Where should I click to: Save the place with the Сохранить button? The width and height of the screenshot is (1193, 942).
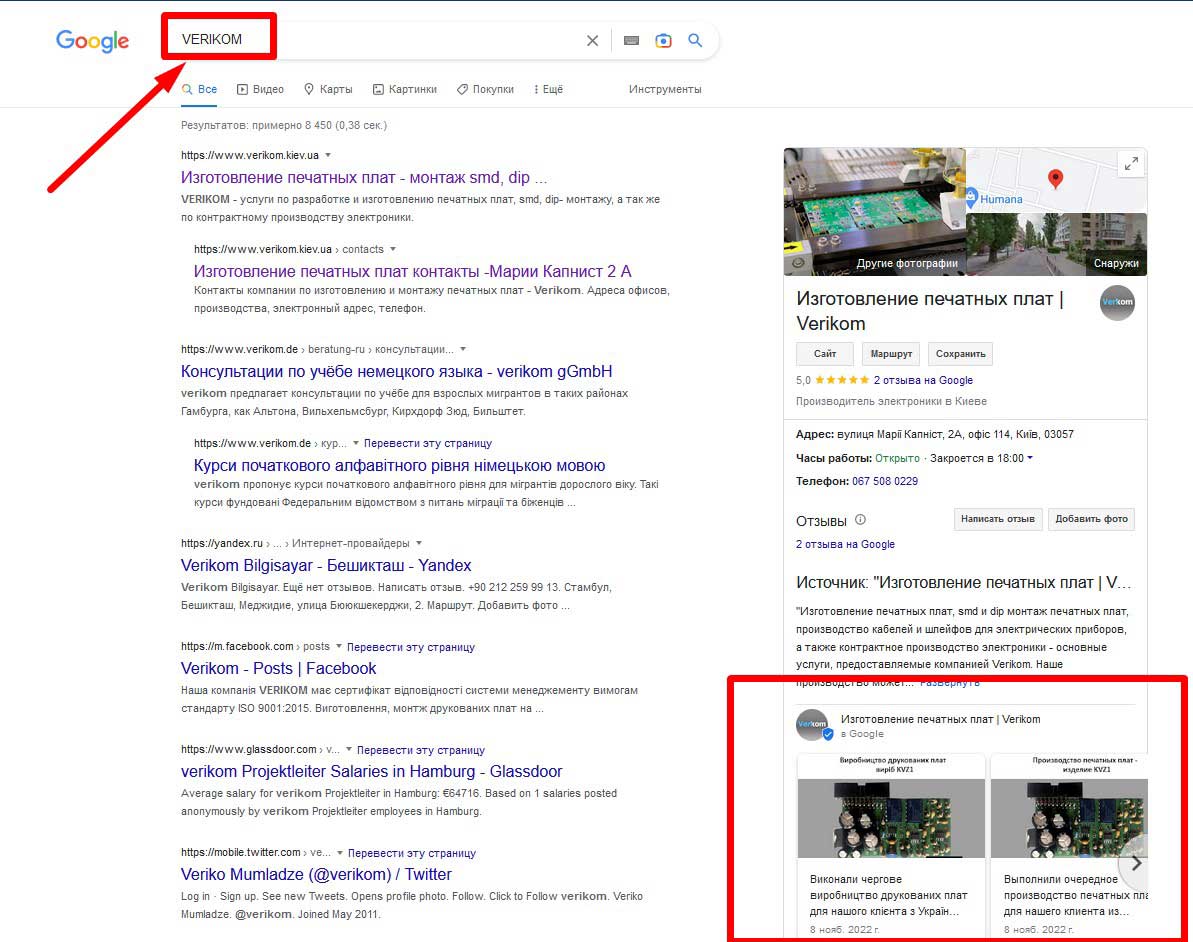[x=960, y=354]
